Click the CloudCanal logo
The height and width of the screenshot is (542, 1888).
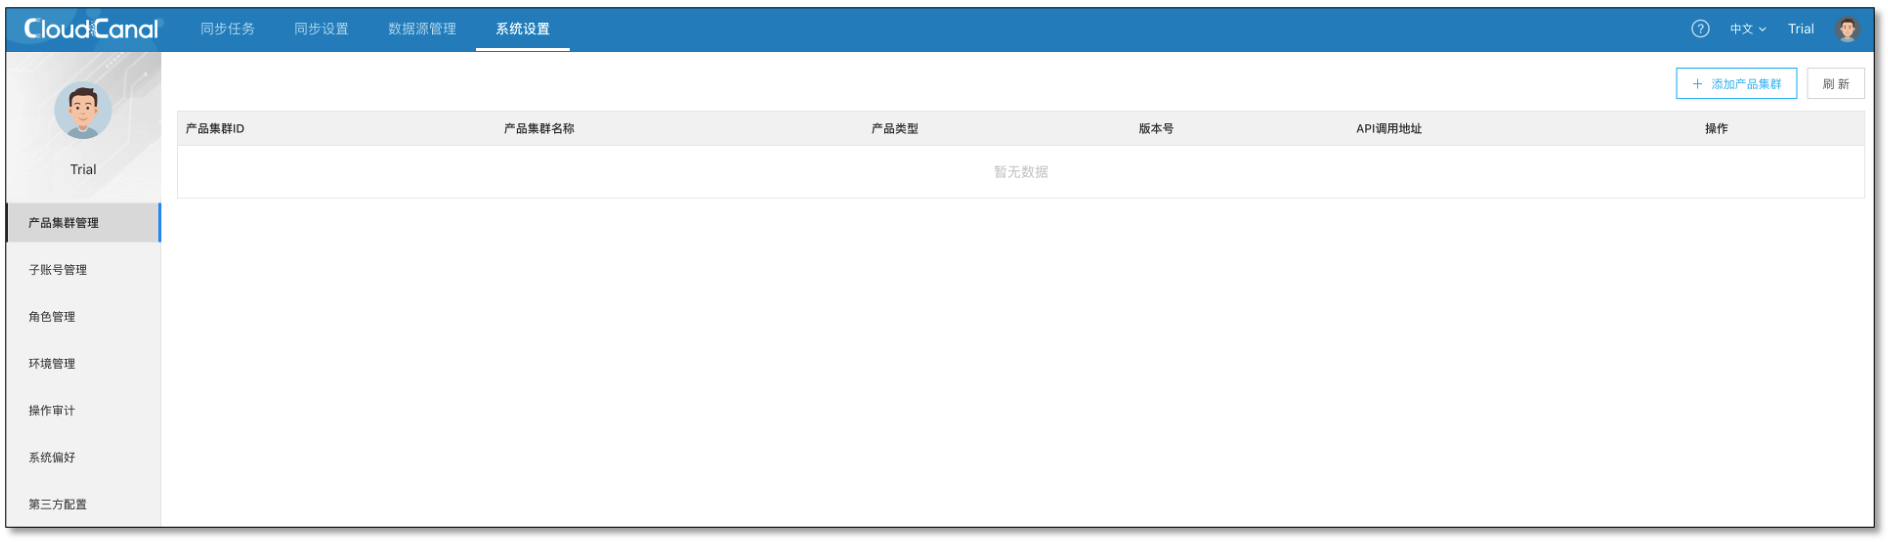tap(91, 29)
